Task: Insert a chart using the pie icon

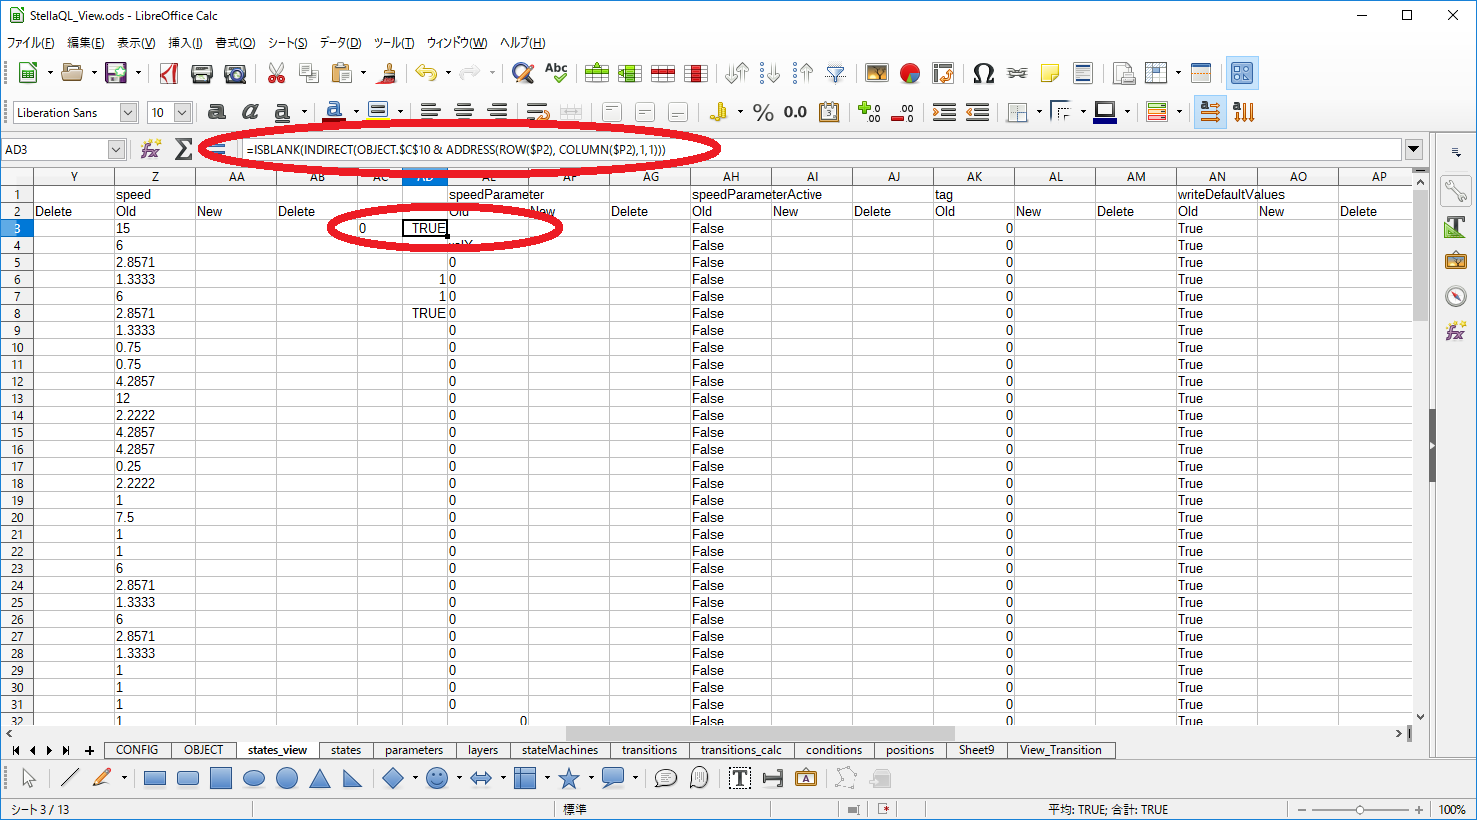Action: [x=910, y=73]
